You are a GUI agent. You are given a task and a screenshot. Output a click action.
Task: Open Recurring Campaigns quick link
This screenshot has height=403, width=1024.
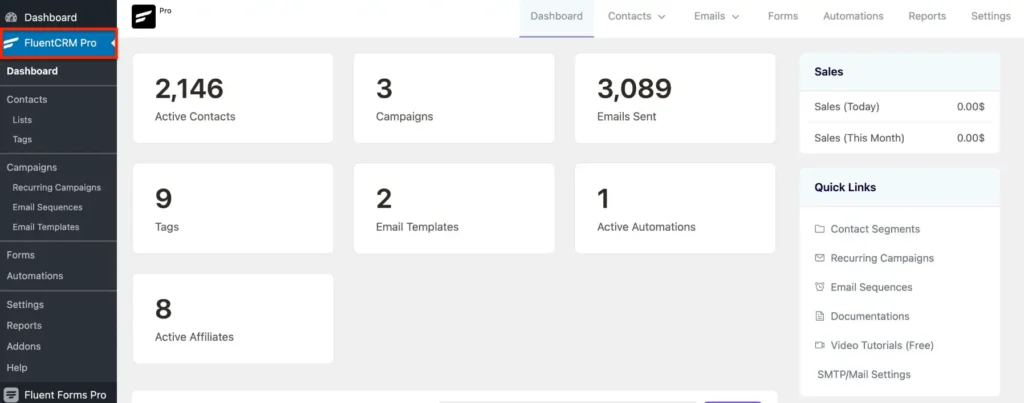882,258
